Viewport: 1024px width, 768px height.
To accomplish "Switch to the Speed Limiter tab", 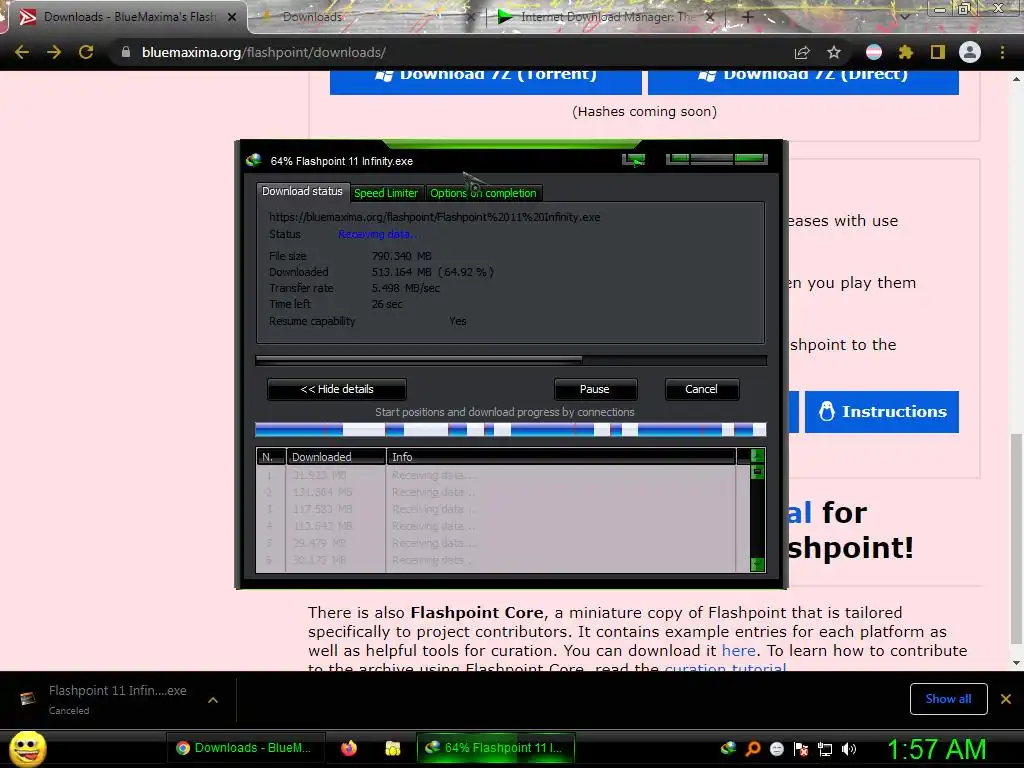I will click(386, 193).
